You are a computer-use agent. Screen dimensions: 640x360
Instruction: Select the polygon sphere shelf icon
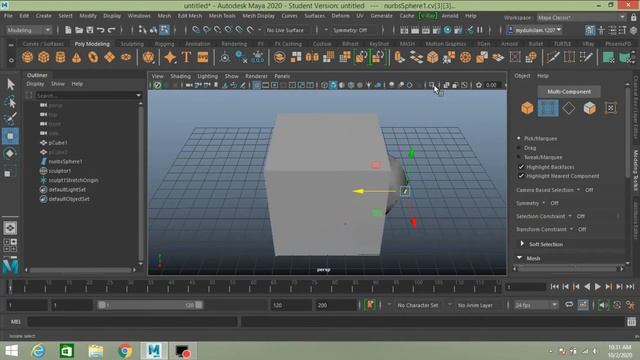pyautogui.click(x=27, y=57)
